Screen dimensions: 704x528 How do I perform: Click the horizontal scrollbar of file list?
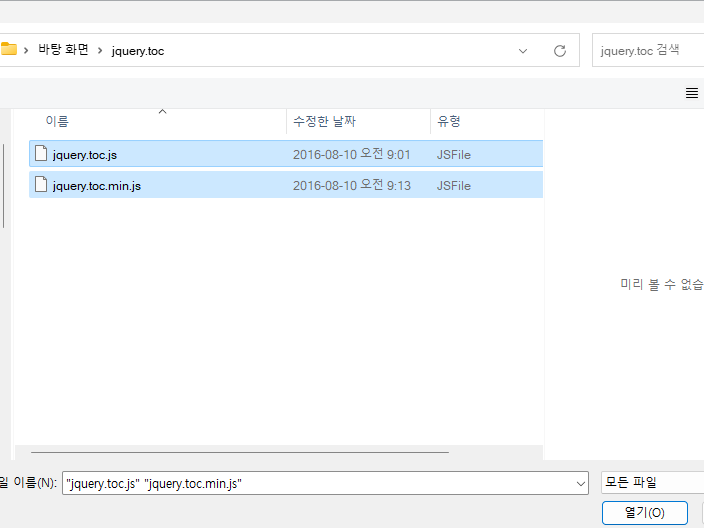240,452
